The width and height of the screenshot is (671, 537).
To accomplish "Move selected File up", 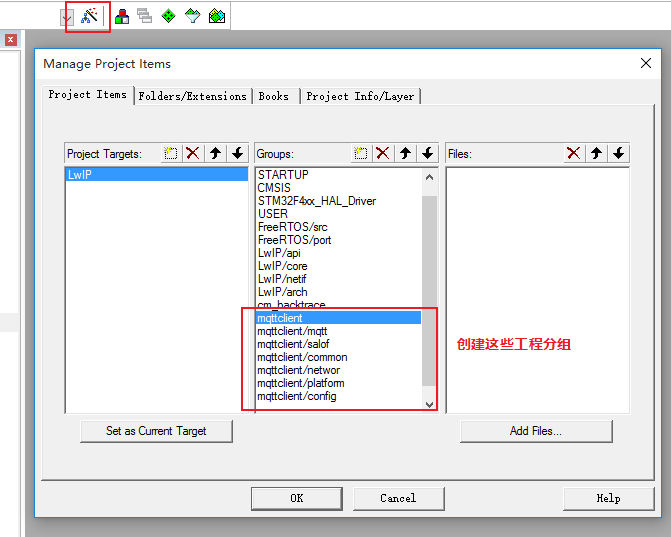I will (596, 153).
